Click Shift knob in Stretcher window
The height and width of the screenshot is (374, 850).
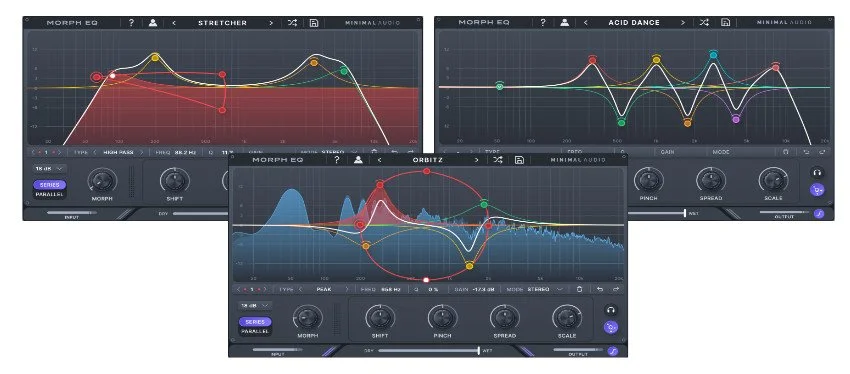(x=175, y=180)
